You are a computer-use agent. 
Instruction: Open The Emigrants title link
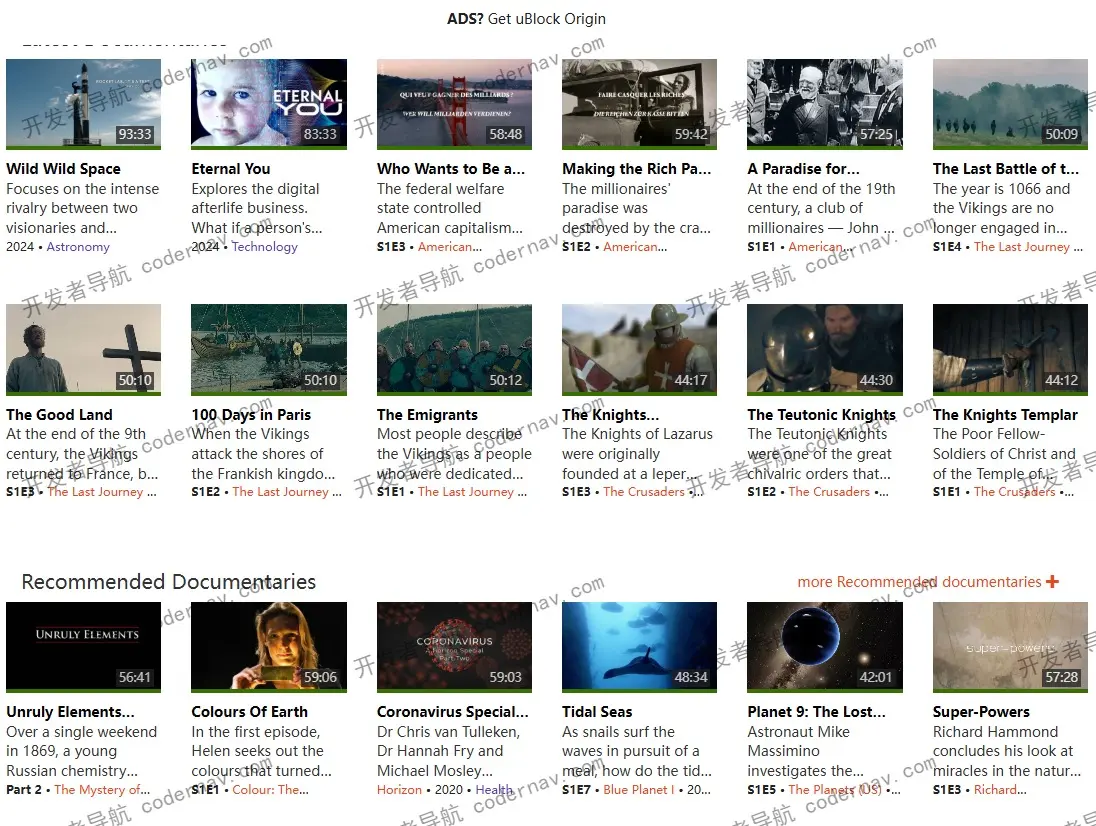tap(427, 415)
